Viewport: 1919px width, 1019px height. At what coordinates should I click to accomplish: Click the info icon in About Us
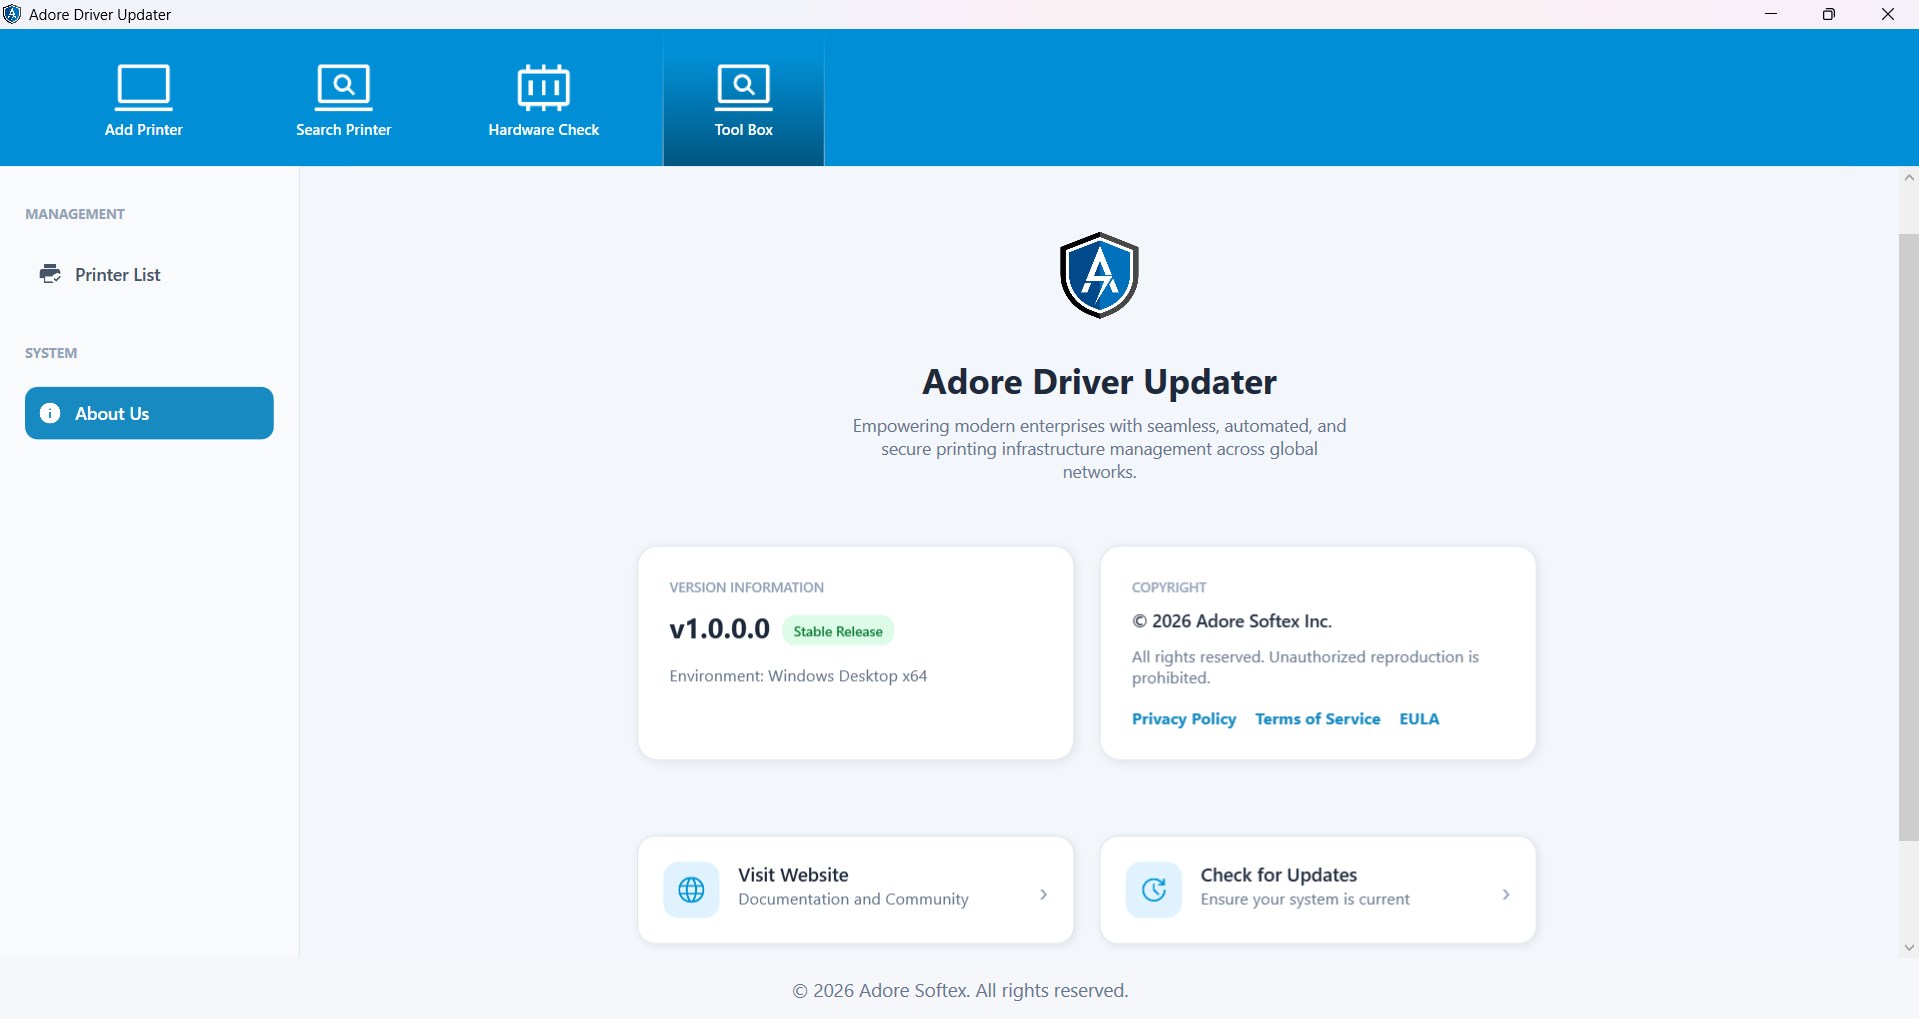click(x=50, y=413)
